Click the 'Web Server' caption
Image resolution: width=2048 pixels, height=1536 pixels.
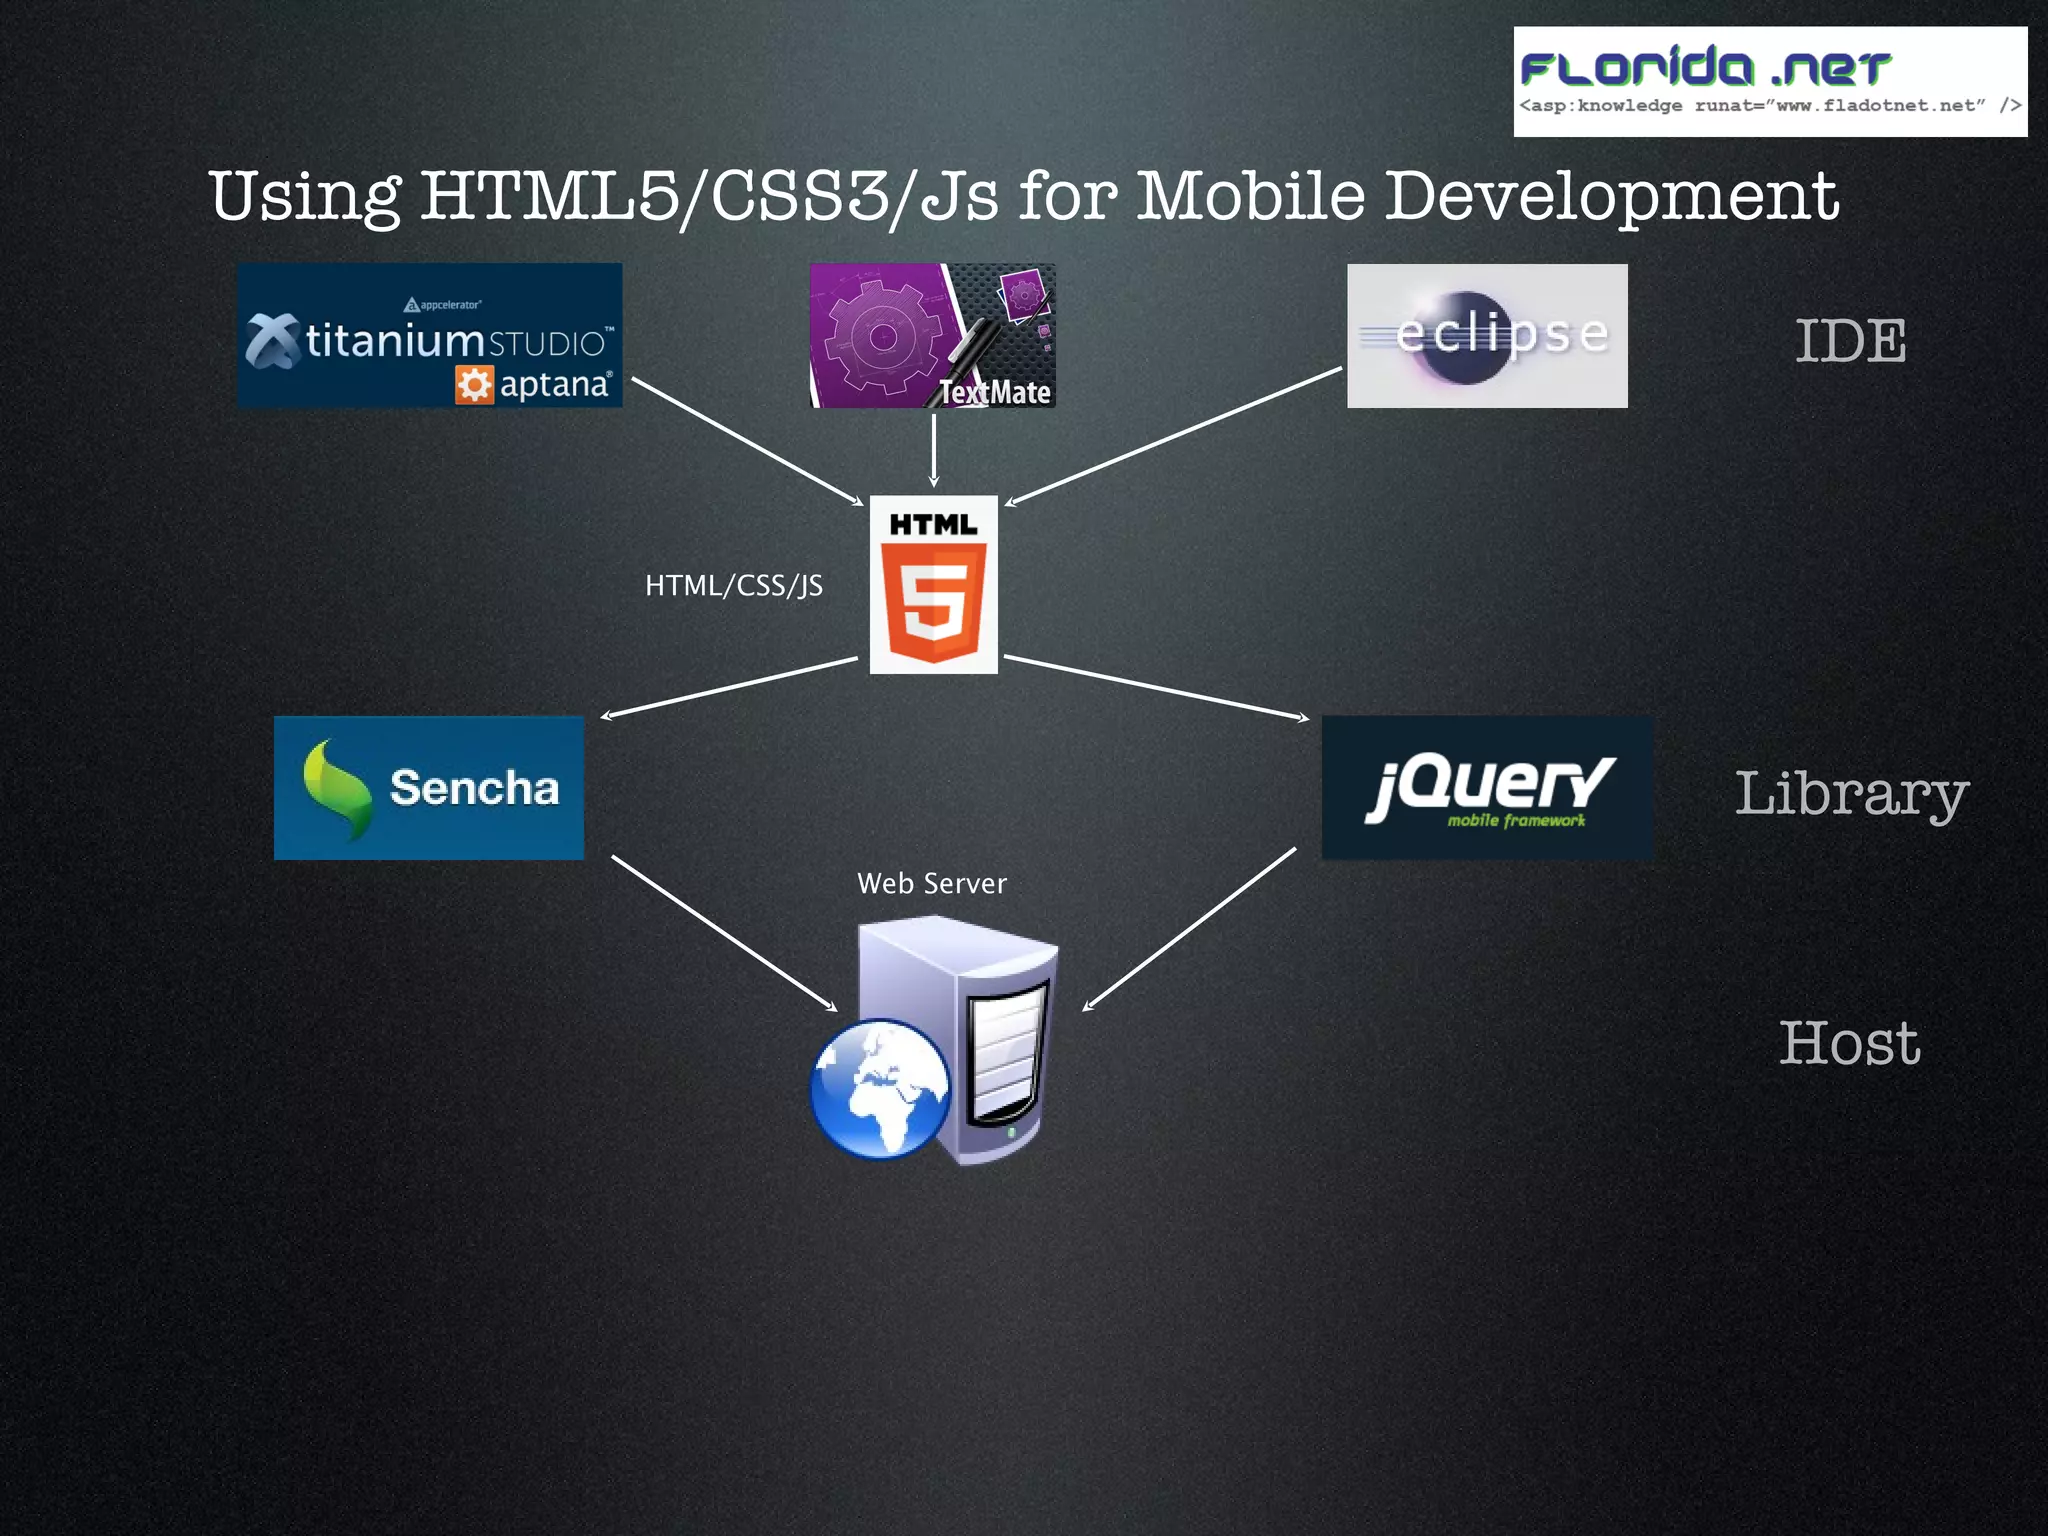click(x=932, y=883)
